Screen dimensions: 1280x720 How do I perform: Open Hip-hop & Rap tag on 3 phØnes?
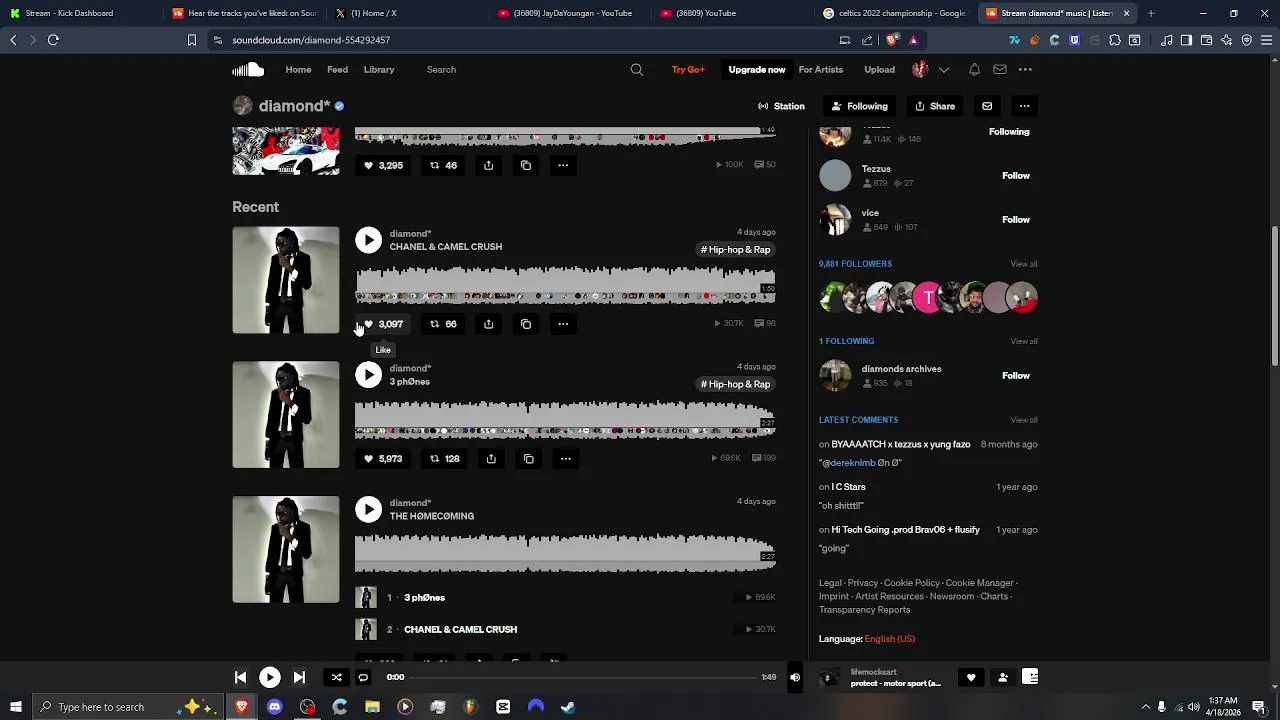pos(736,384)
